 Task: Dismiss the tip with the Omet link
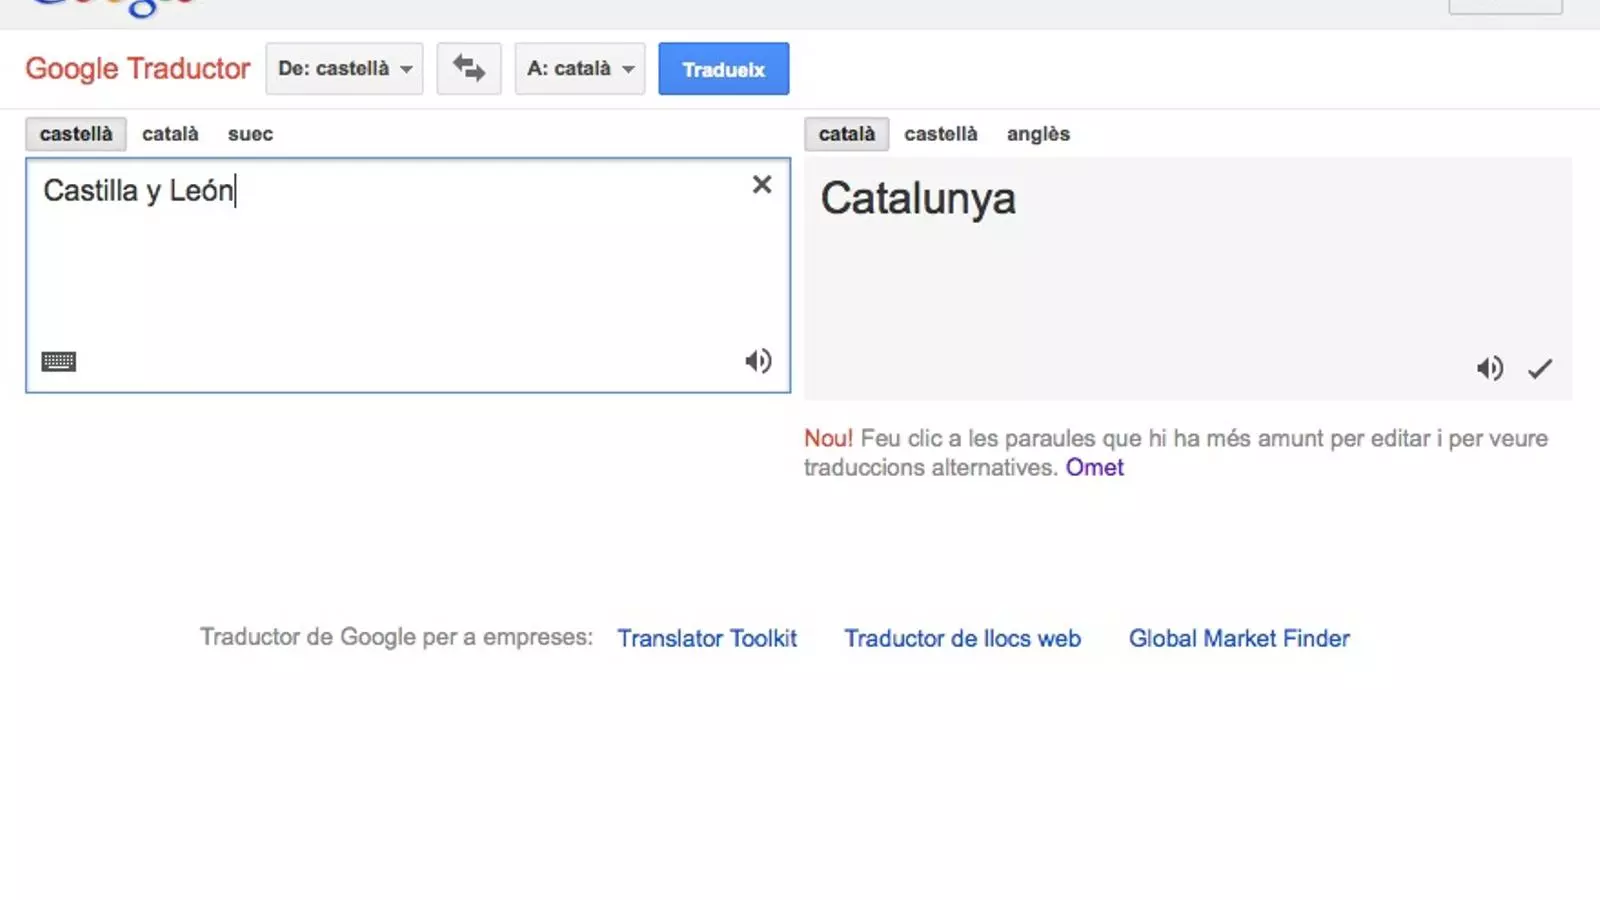click(1094, 467)
